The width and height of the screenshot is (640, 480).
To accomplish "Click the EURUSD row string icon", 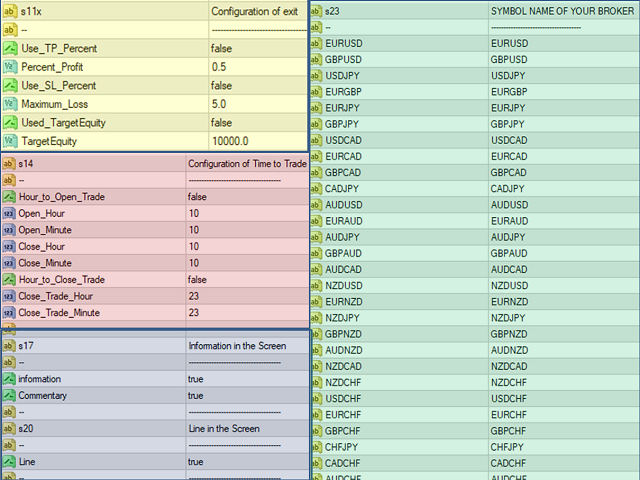I will point(316,44).
